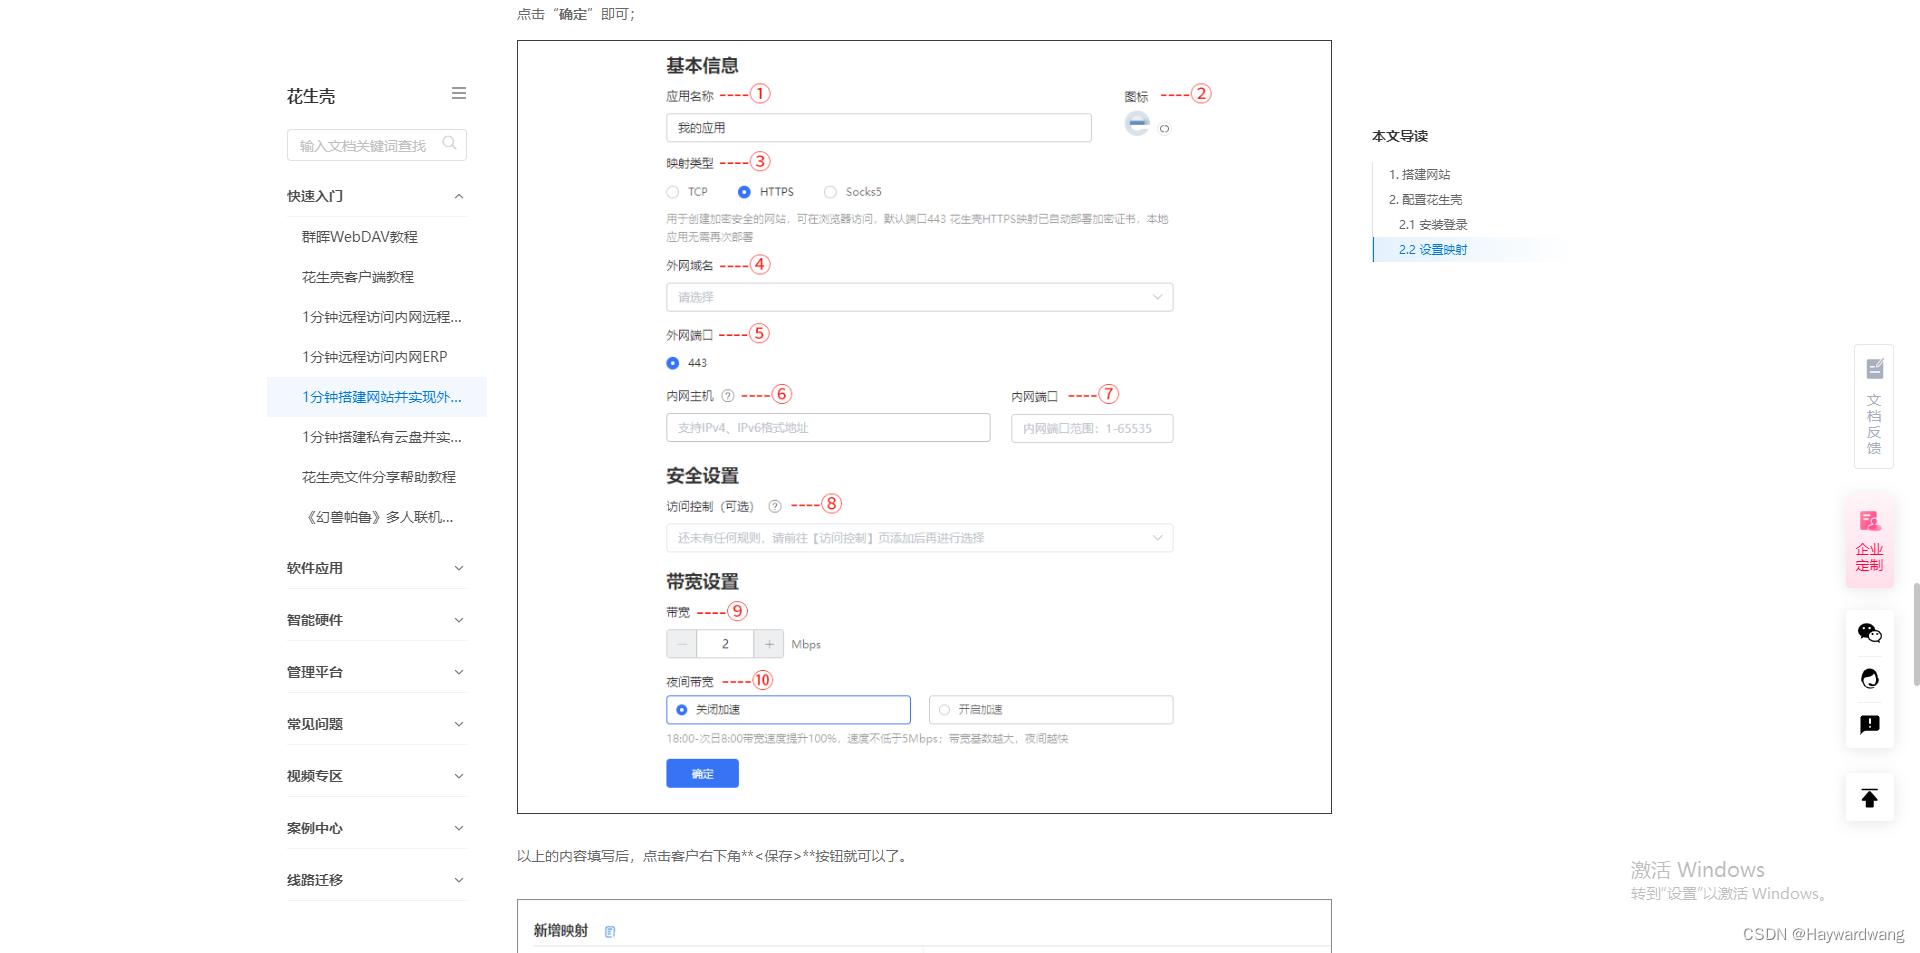The image size is (1920, 953).
Task: Click the 内网端口 input field
Action: [1092, 428]
